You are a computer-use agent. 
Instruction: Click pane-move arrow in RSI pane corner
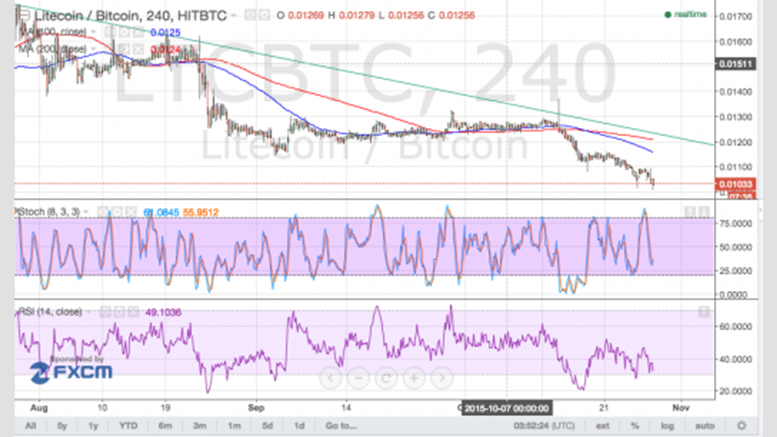[x=704, y=312]
